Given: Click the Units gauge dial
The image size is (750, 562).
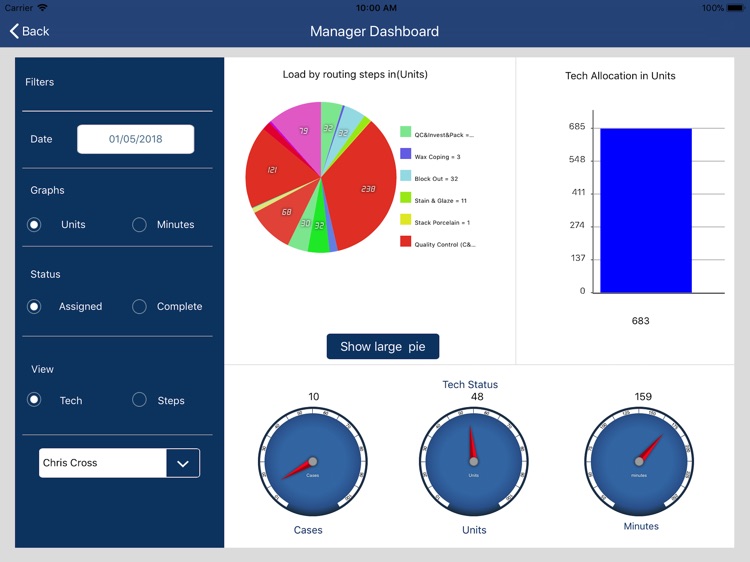Looking at the screenshot, I should pos(474,461).
